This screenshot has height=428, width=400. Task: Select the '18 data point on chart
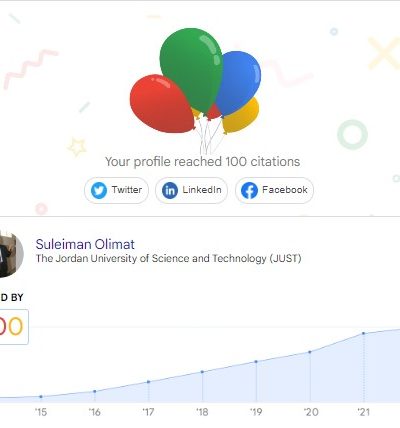click(202, 372)
